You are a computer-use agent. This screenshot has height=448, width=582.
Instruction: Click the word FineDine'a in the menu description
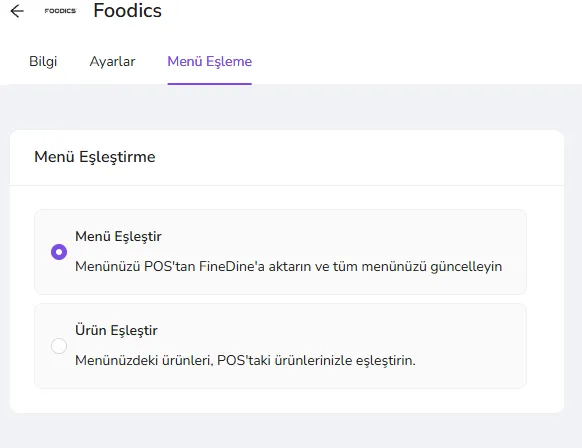coord(232,266)
